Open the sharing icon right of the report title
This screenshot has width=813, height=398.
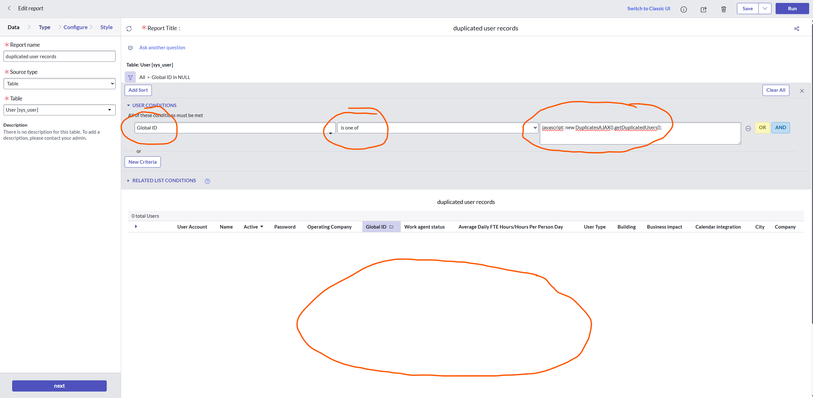click(796, 29)
